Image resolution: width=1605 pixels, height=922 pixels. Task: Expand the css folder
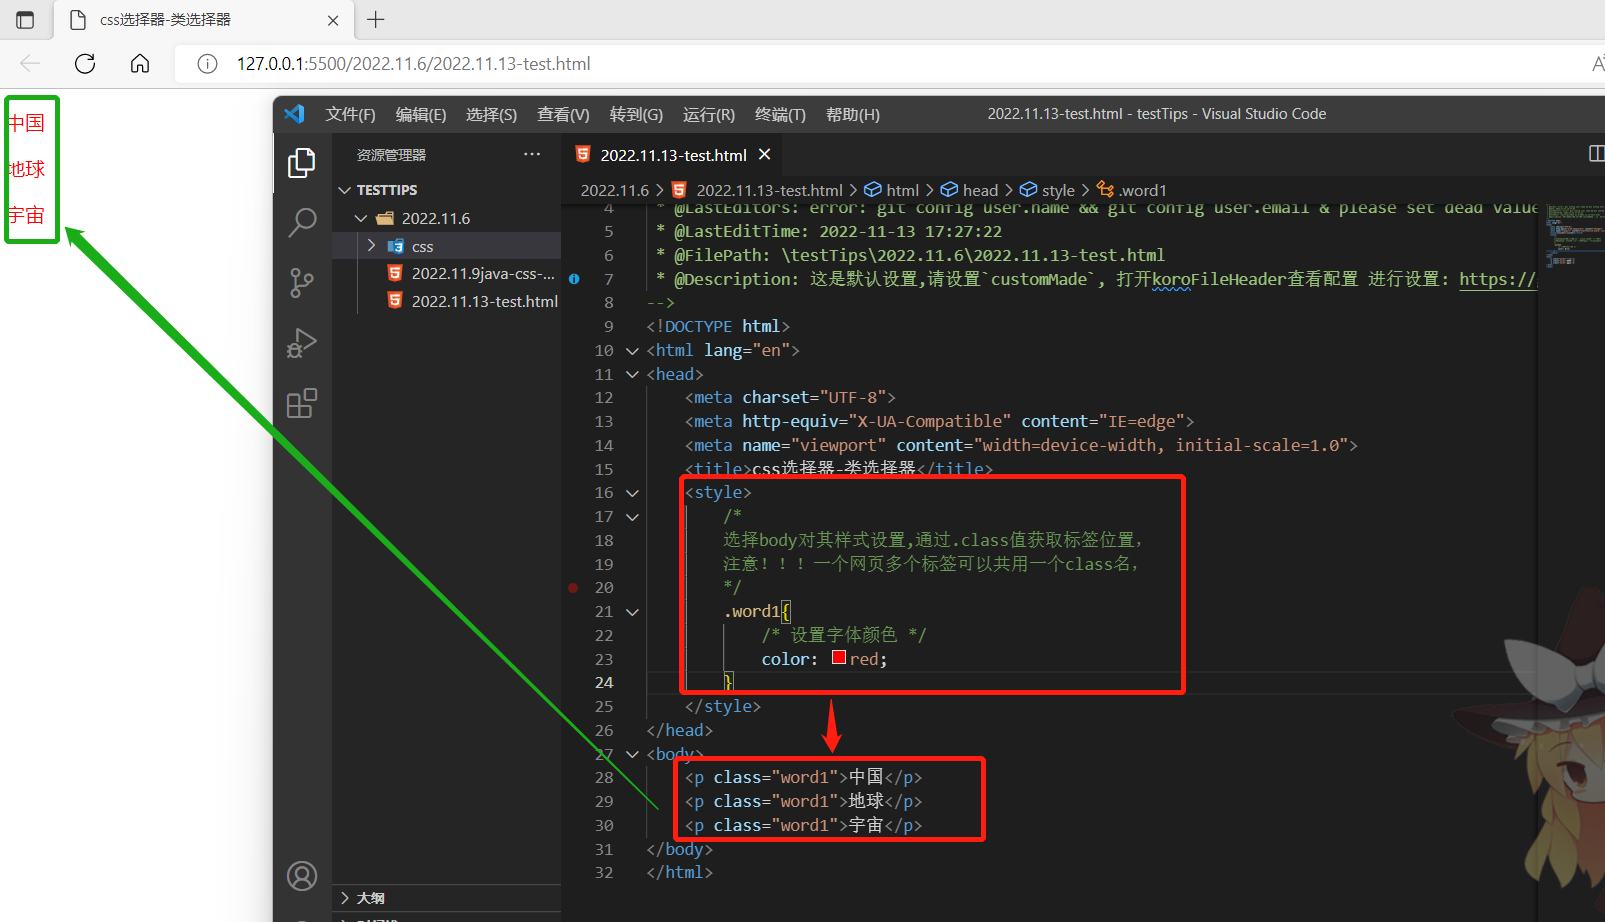tap(371, 246)
